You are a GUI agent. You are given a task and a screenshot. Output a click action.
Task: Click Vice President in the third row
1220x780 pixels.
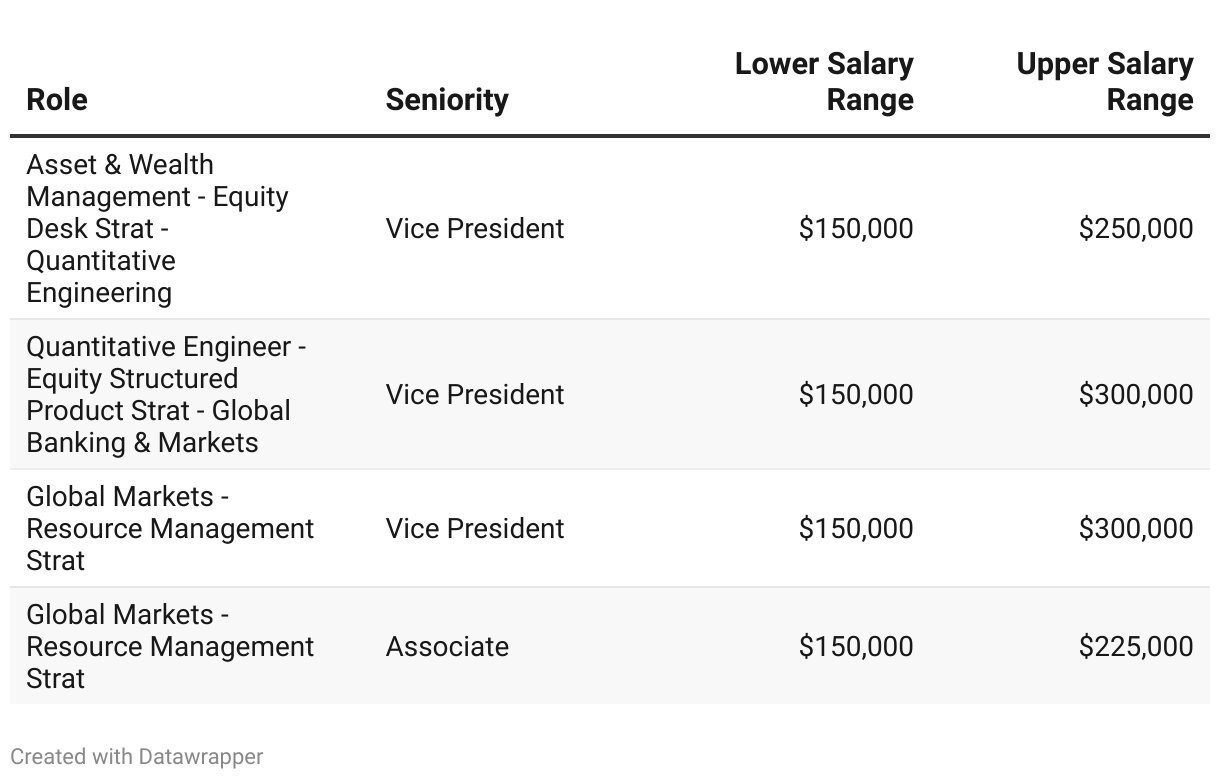pyautogui.click(x=475, y=528)
